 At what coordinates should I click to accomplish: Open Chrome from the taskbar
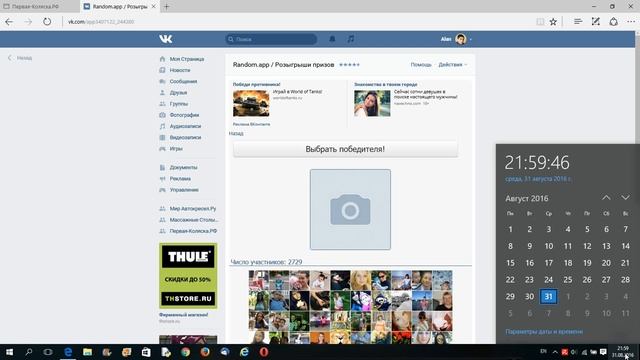(x=185, y=352)
